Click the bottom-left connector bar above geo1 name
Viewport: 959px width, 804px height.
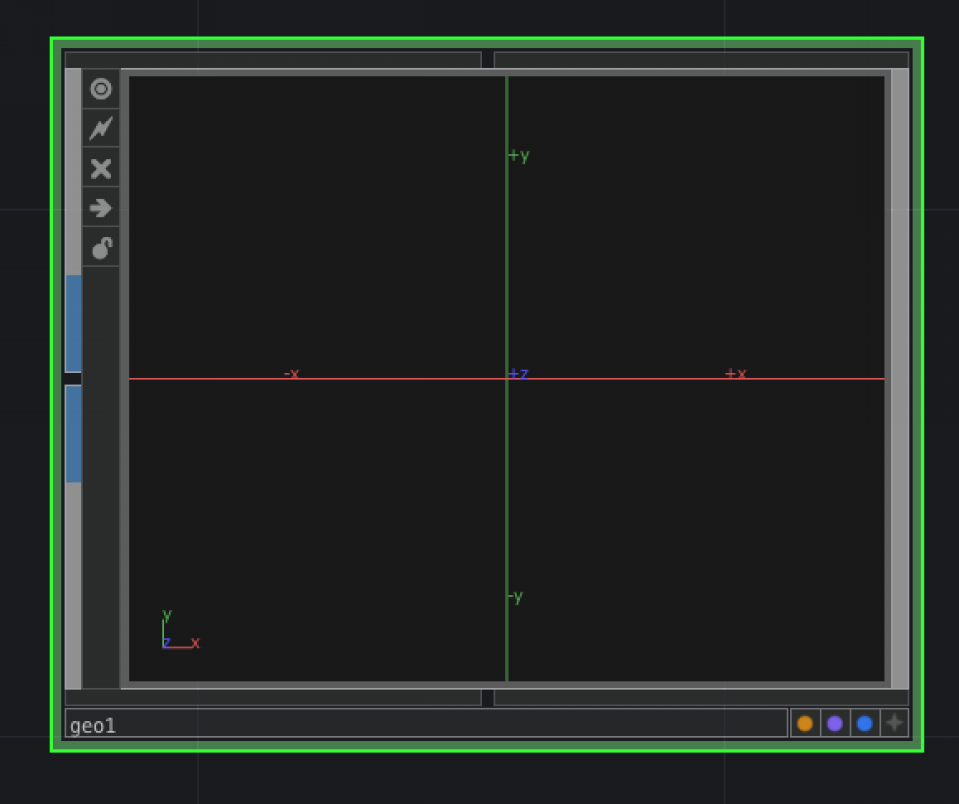click(x=273, y=698)
